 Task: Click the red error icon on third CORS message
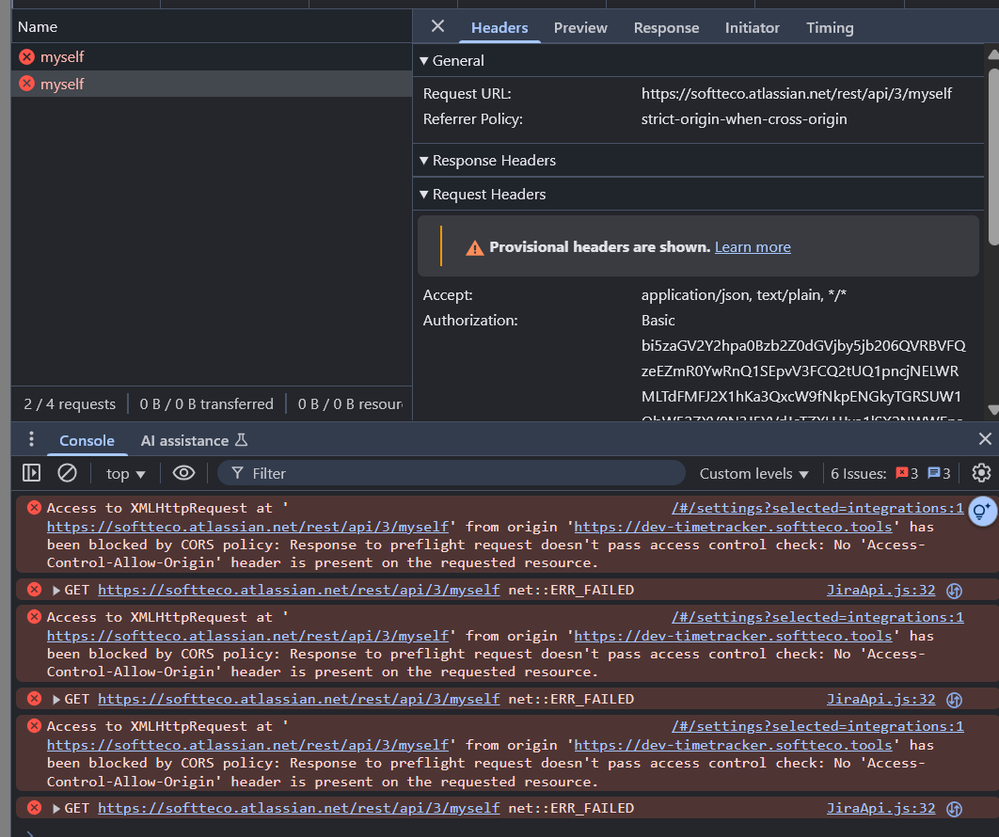click(x=34, y=726)
